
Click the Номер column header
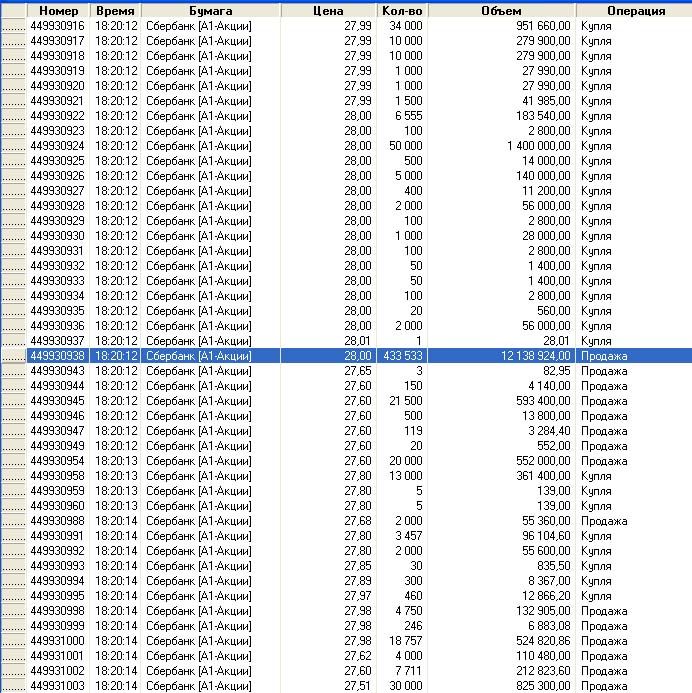58,11
